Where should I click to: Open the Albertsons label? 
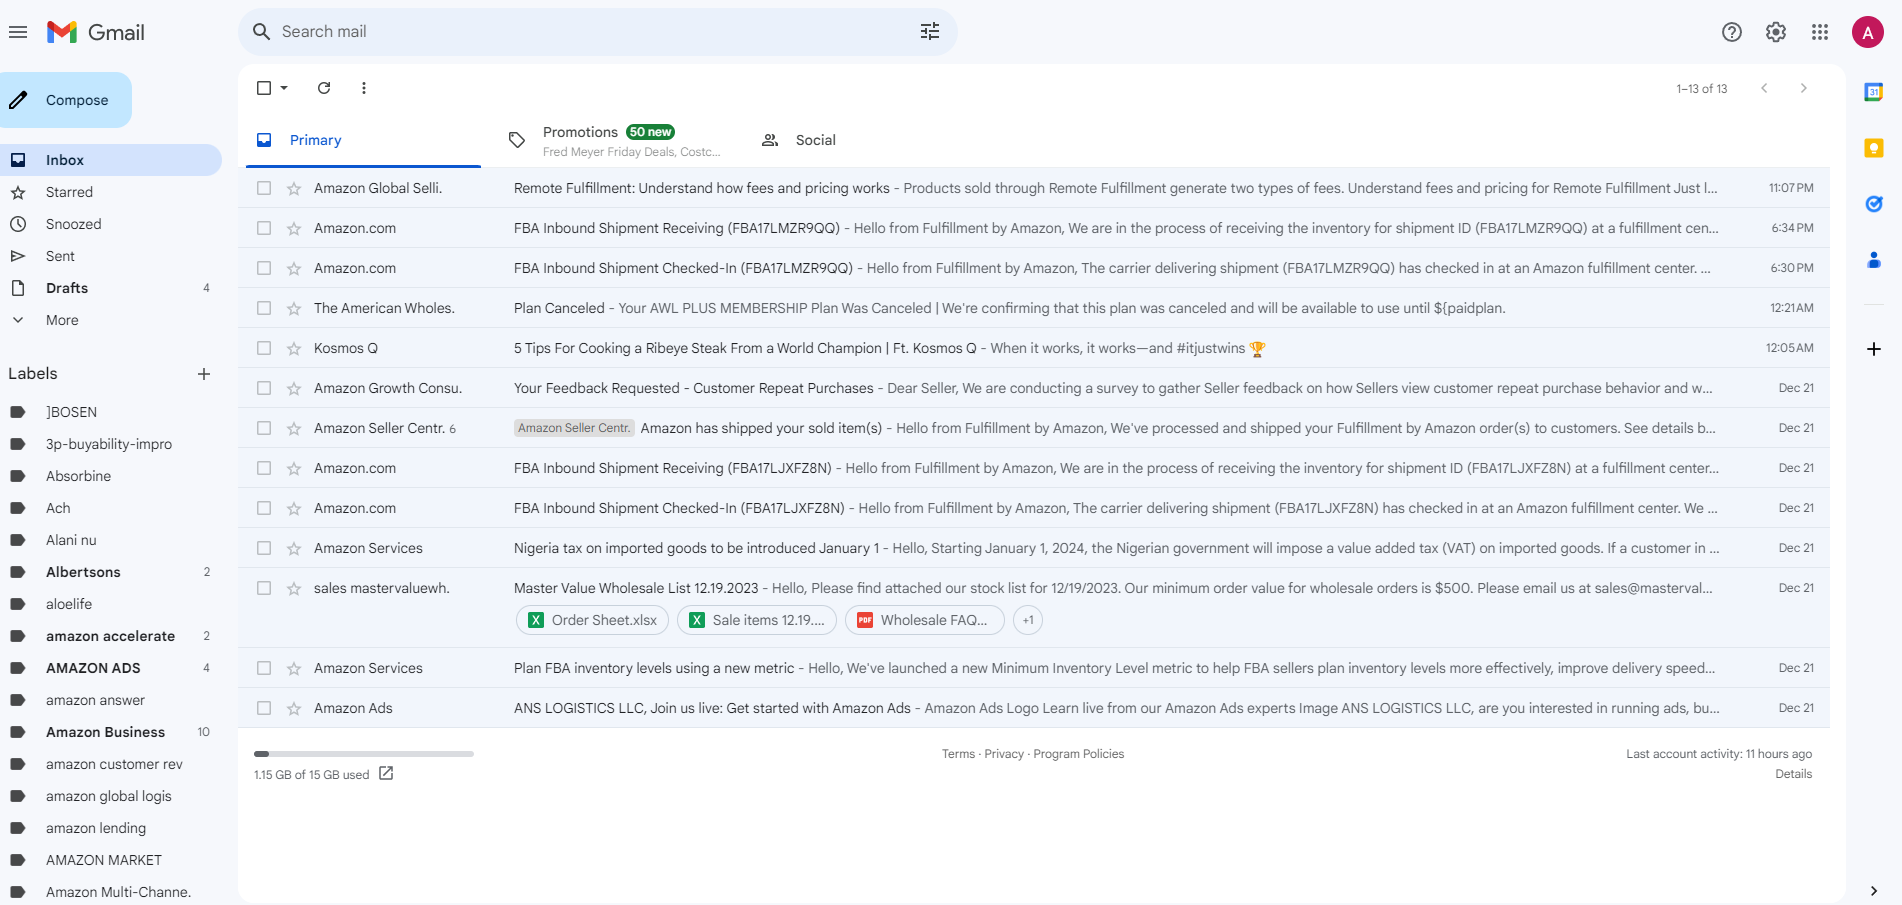point(83,572)
